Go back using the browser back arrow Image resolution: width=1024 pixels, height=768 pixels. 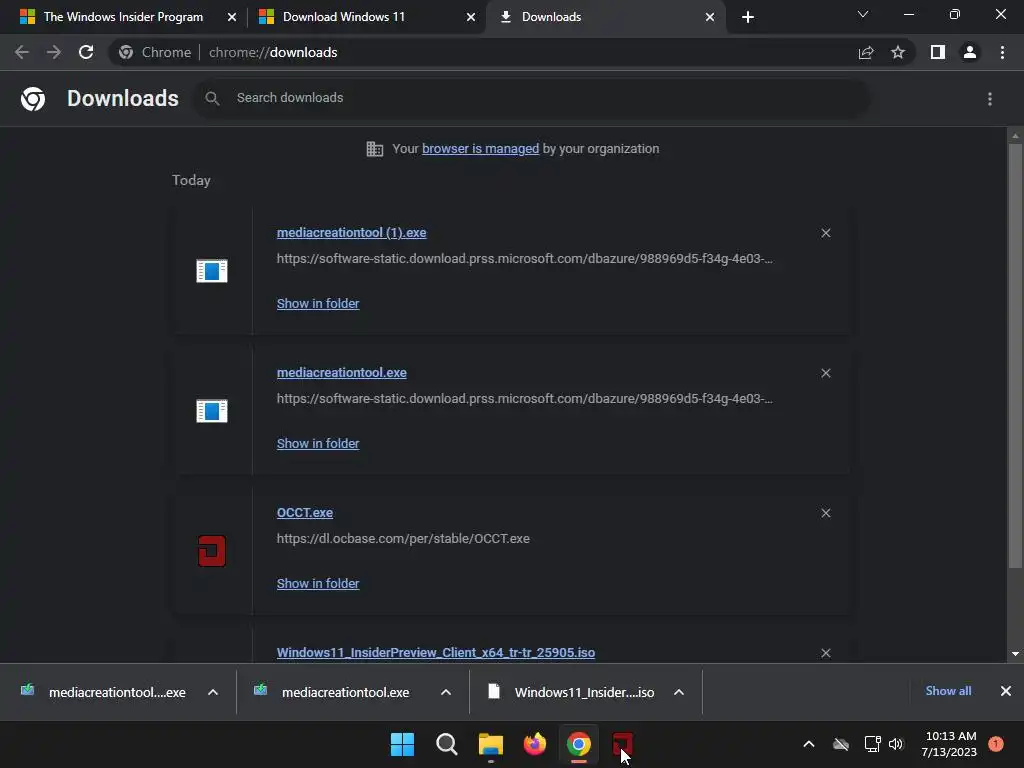pyautogui.click(x=22, y=52)
